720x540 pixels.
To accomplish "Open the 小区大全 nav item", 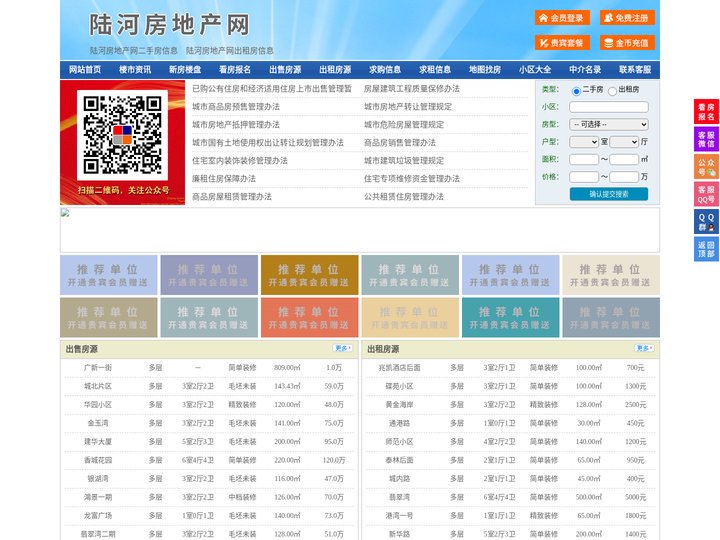I will click(x=535, y=70).
